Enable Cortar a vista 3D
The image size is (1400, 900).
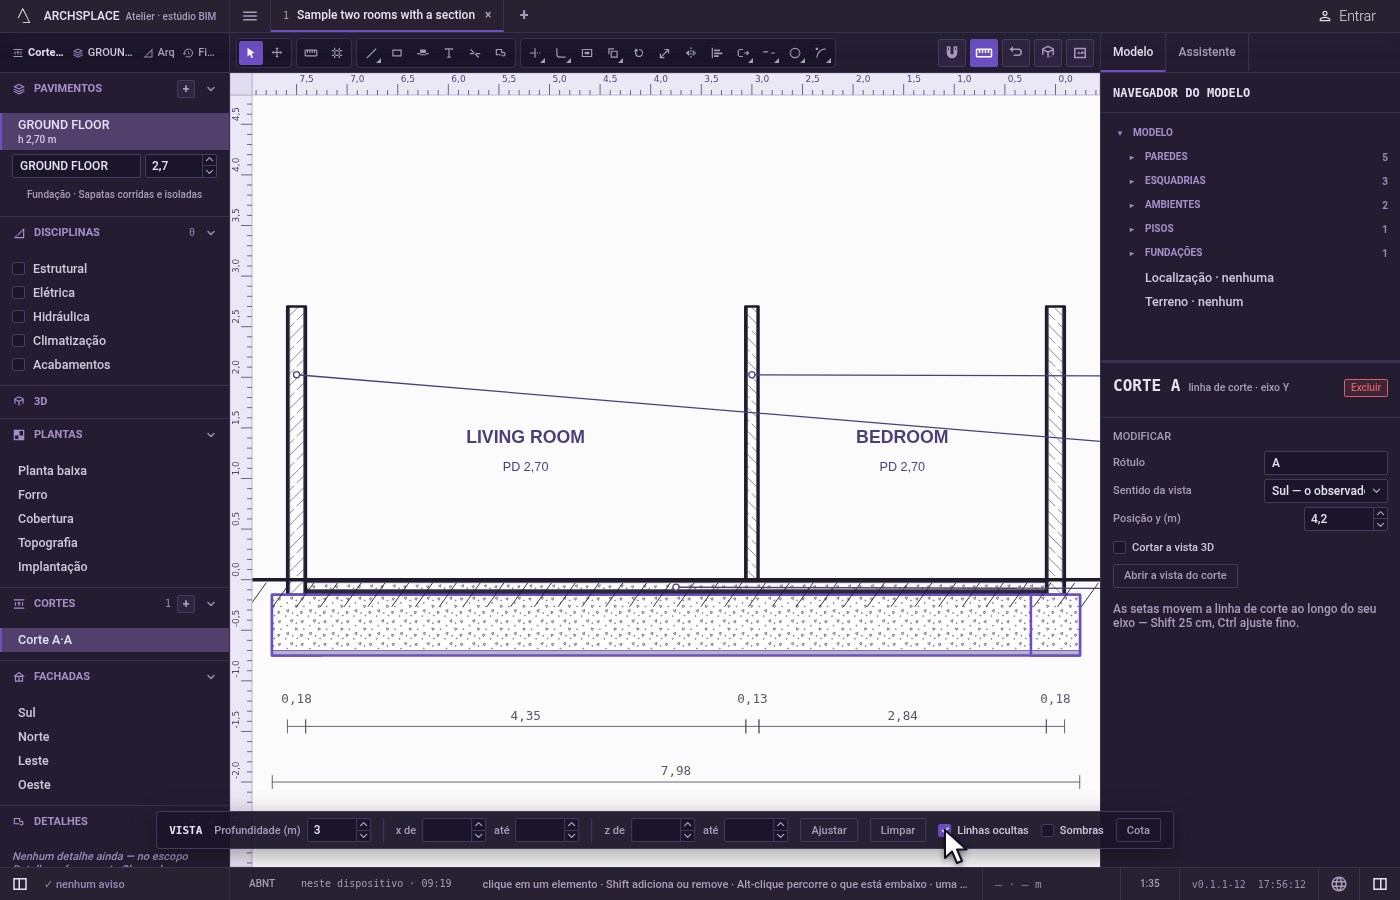[1120, 547]
